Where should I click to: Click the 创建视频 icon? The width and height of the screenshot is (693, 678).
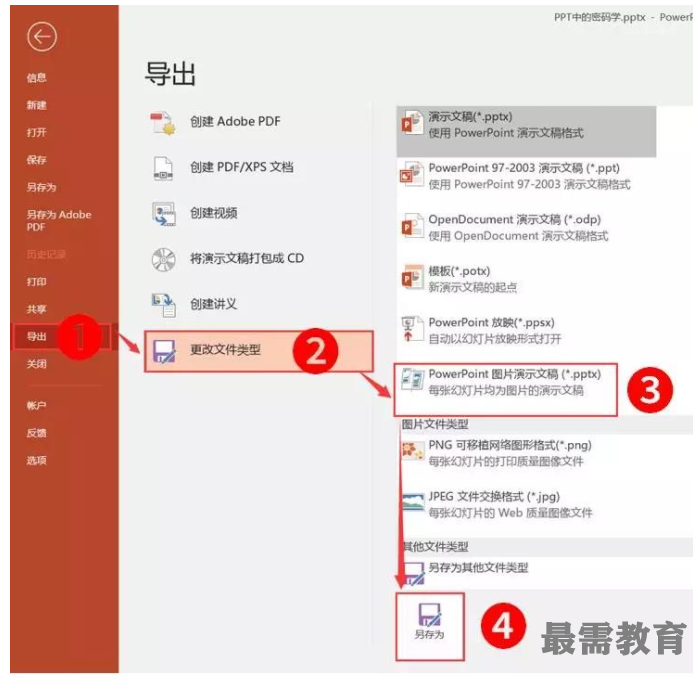[x=164, y=214]
